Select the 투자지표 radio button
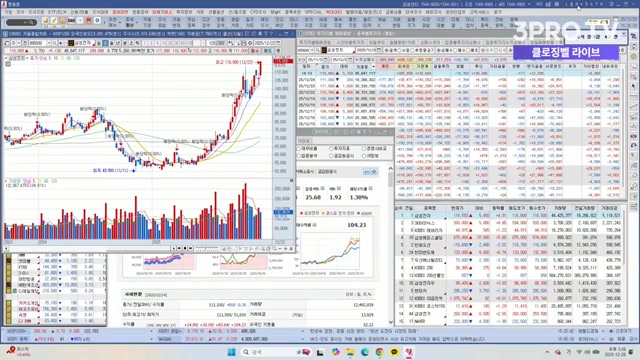The height and width of the screenshot is (360, 640). tap(331, 149)
